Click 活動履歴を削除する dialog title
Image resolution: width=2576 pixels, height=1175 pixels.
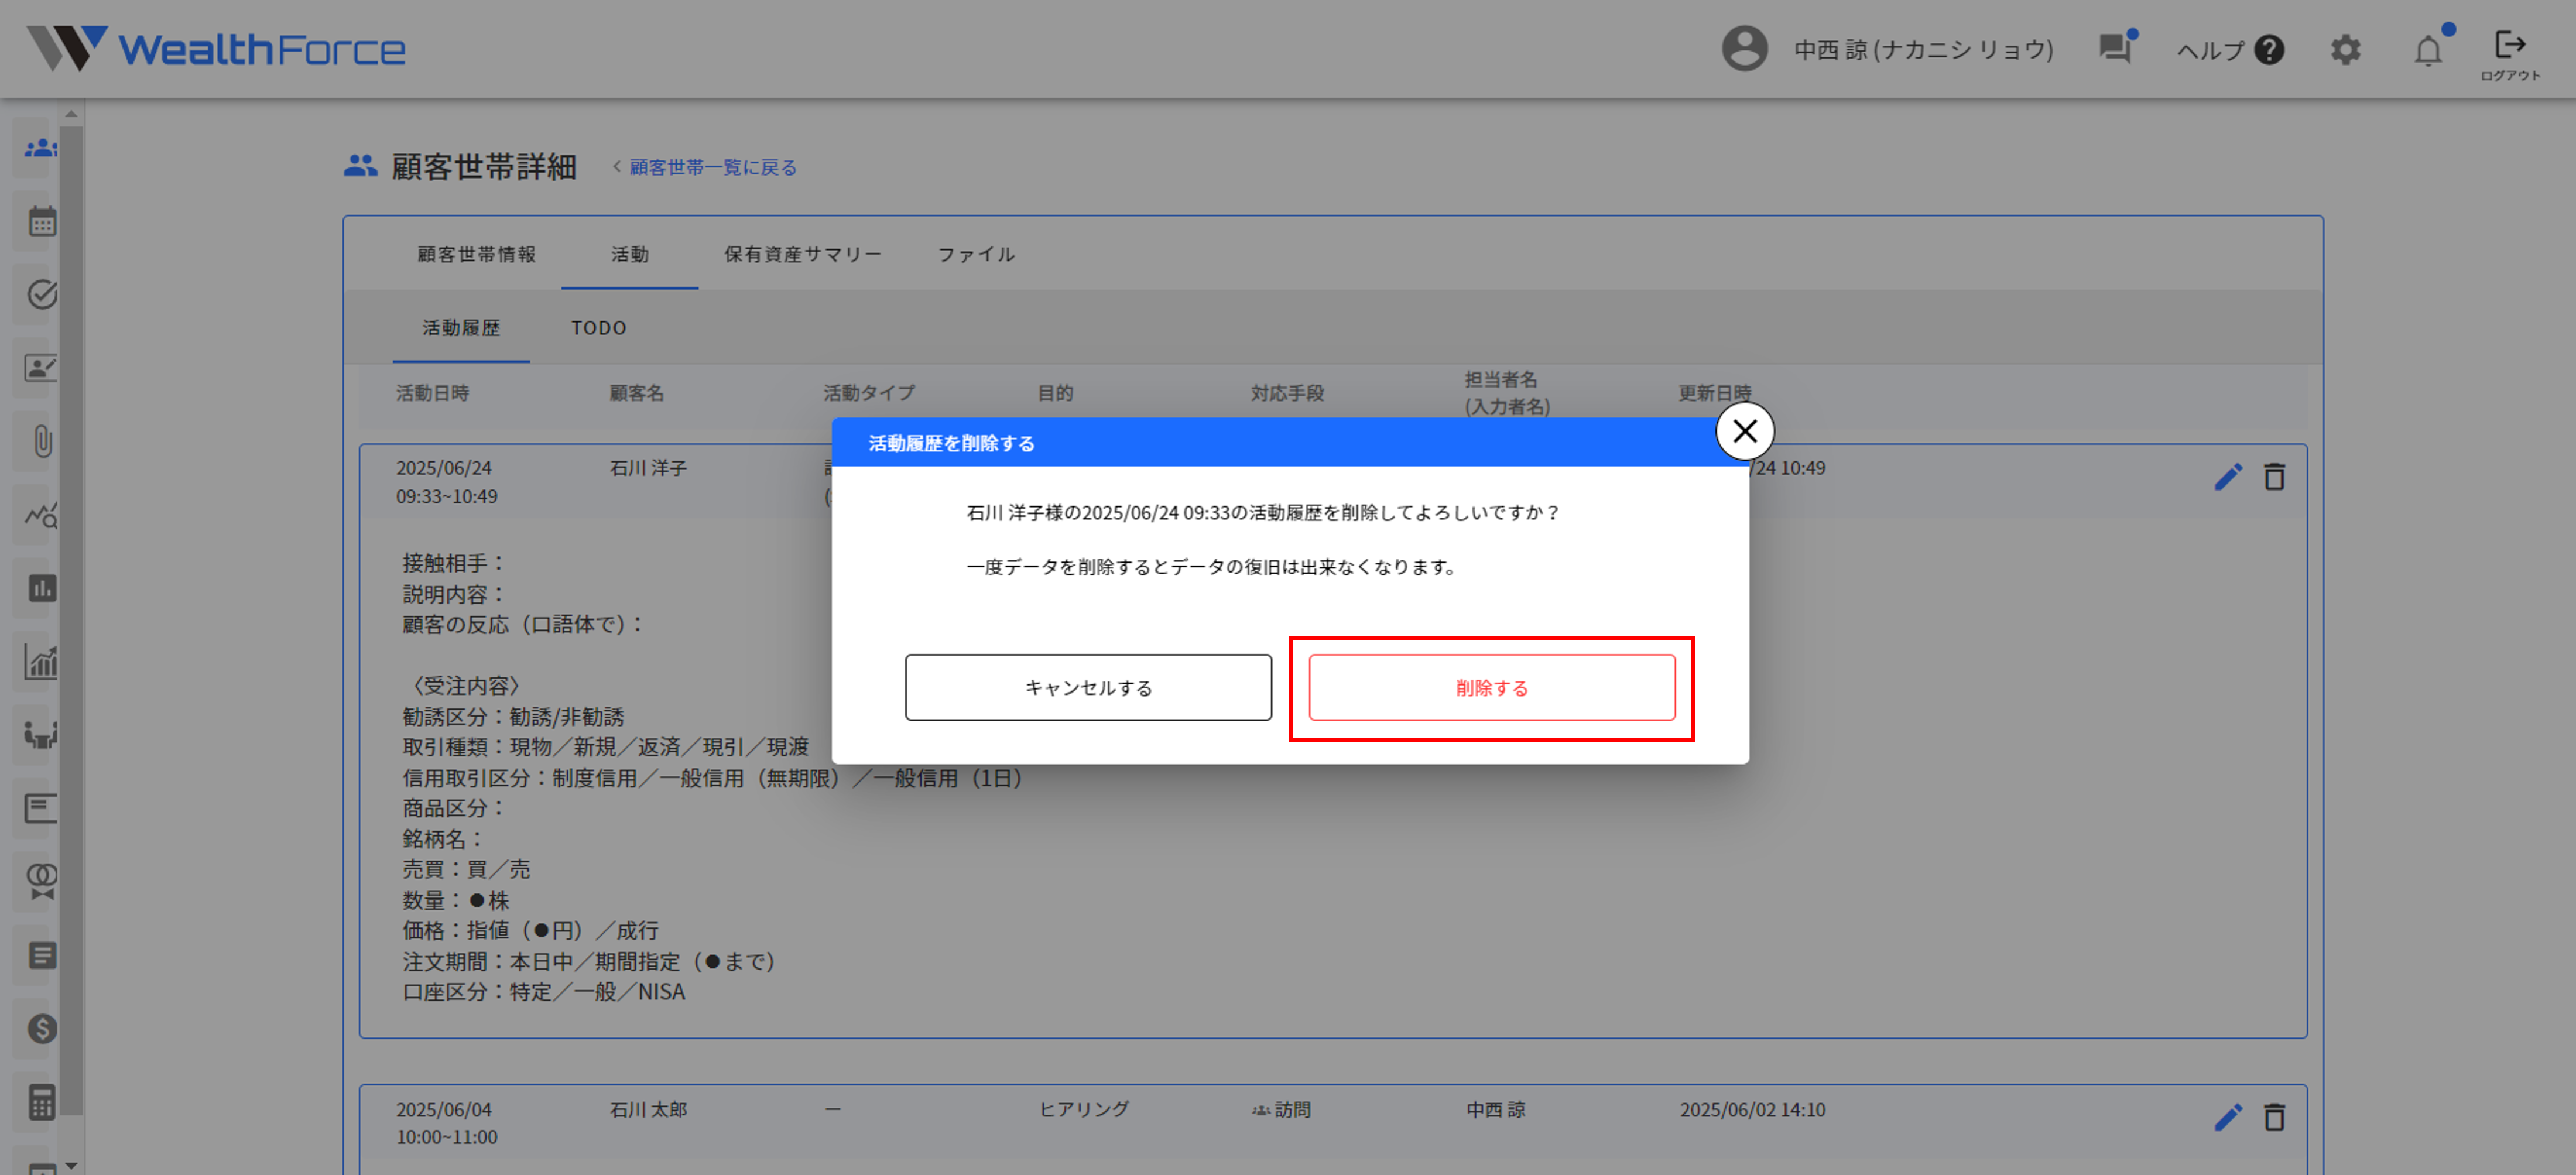click(951, 443)
